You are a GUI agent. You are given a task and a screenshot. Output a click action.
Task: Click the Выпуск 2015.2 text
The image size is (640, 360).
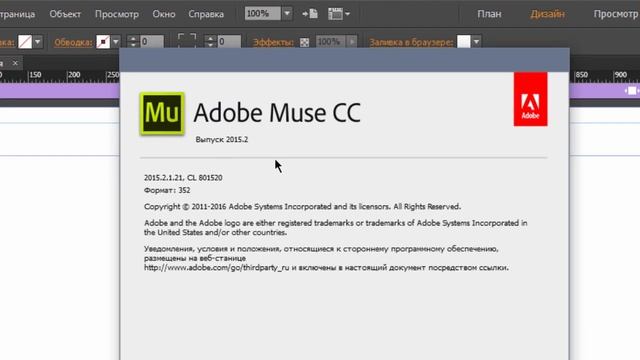pyautogui.click(x=222, y=140)
